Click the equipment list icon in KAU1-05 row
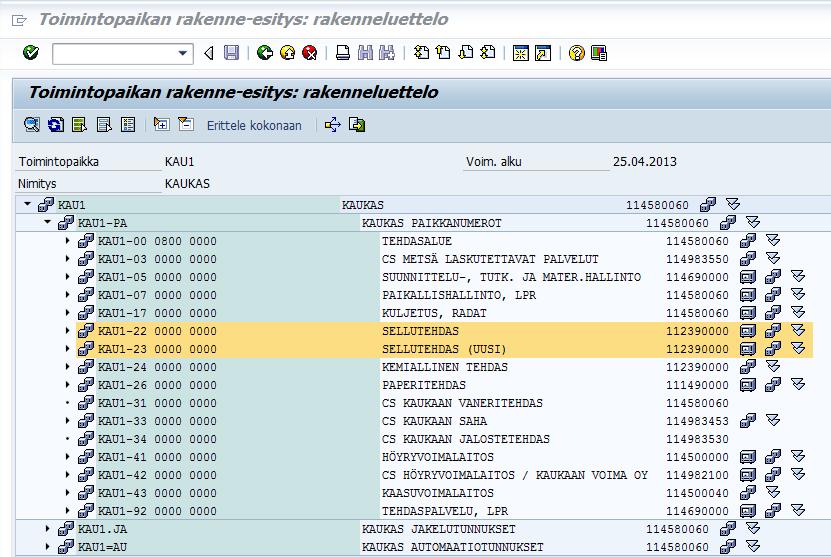The height and width of the screenshot is (557, 831). click(748, 277)
